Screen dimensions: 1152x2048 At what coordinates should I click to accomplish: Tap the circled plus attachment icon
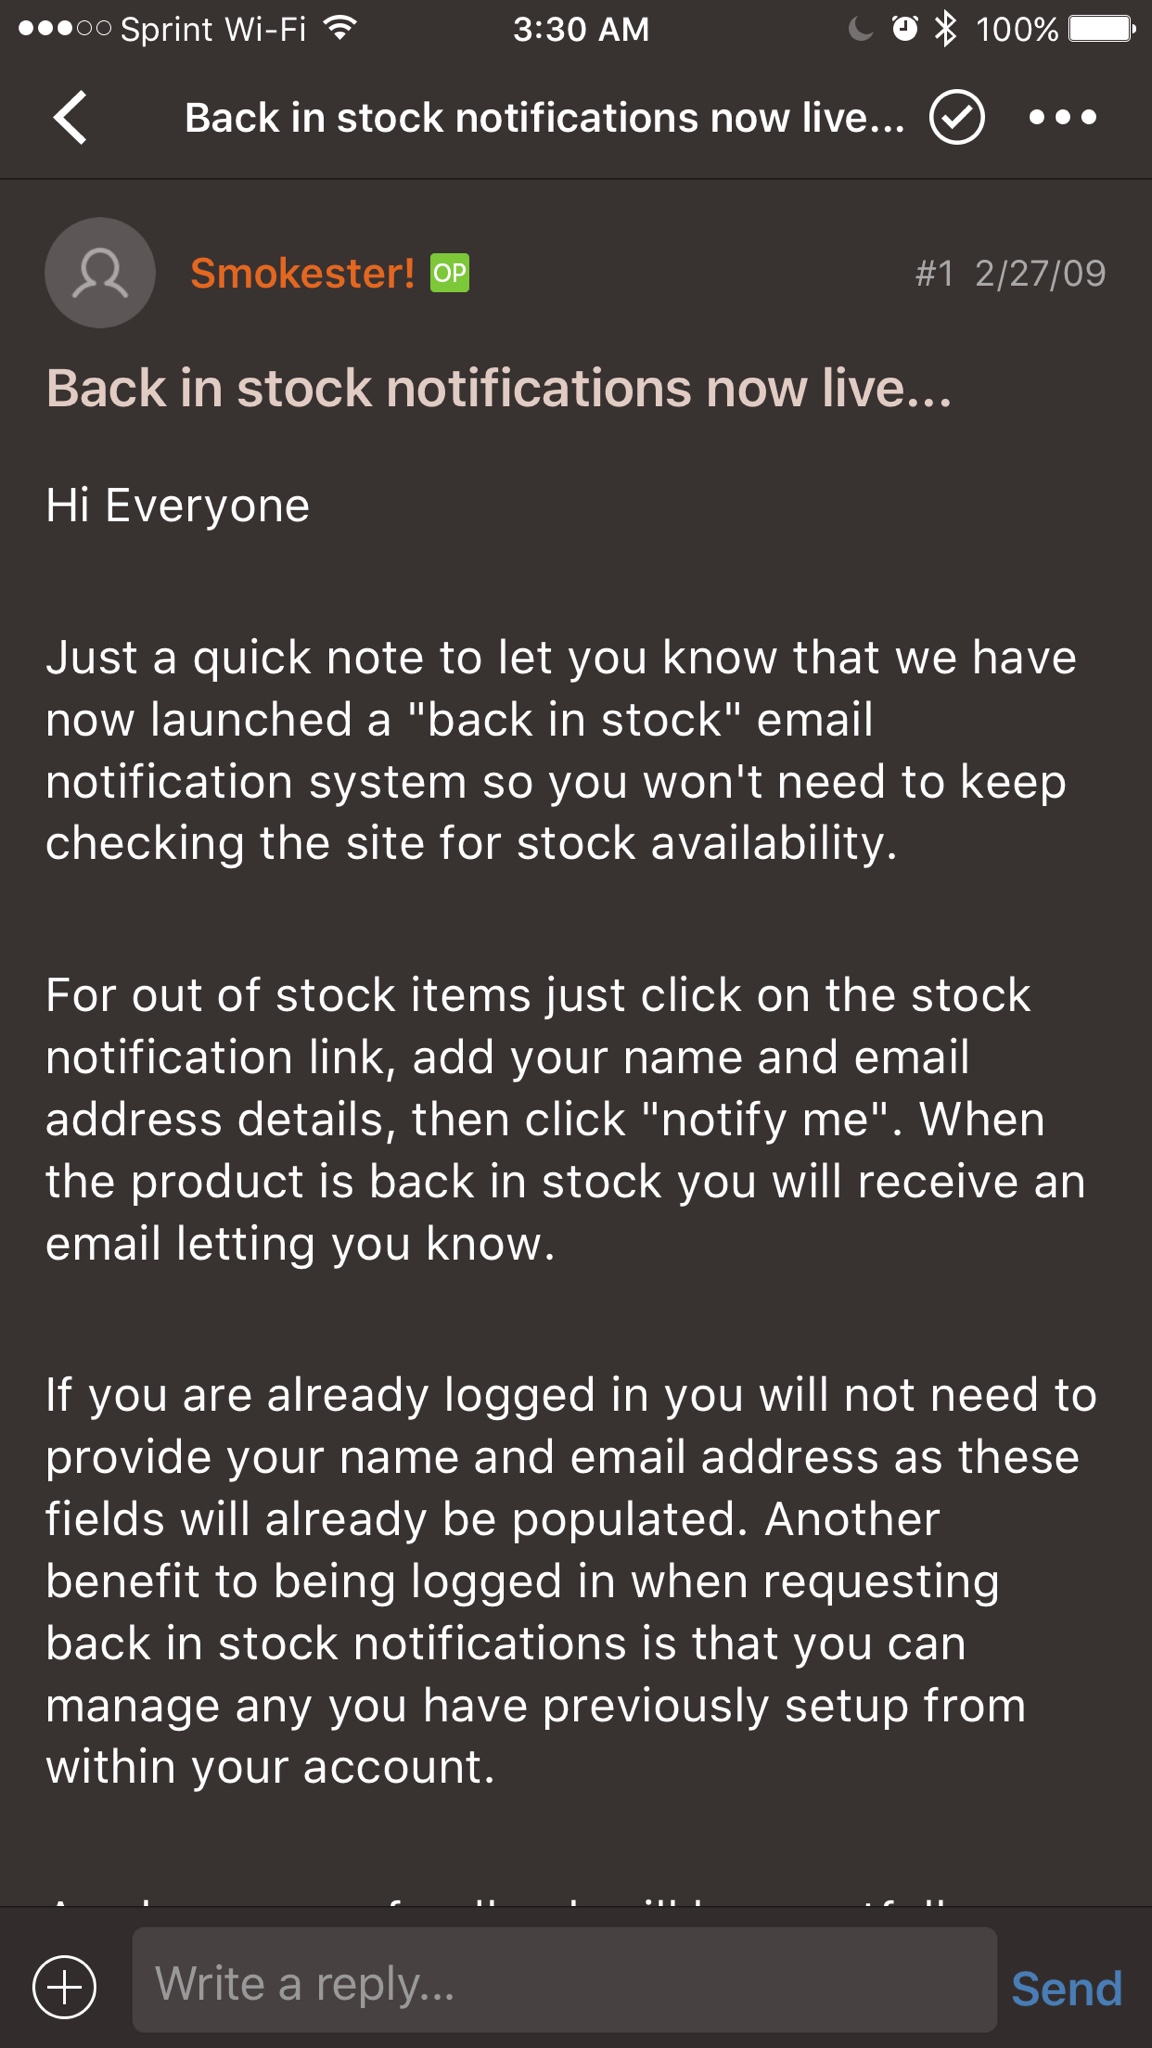tap(65, 1986)
